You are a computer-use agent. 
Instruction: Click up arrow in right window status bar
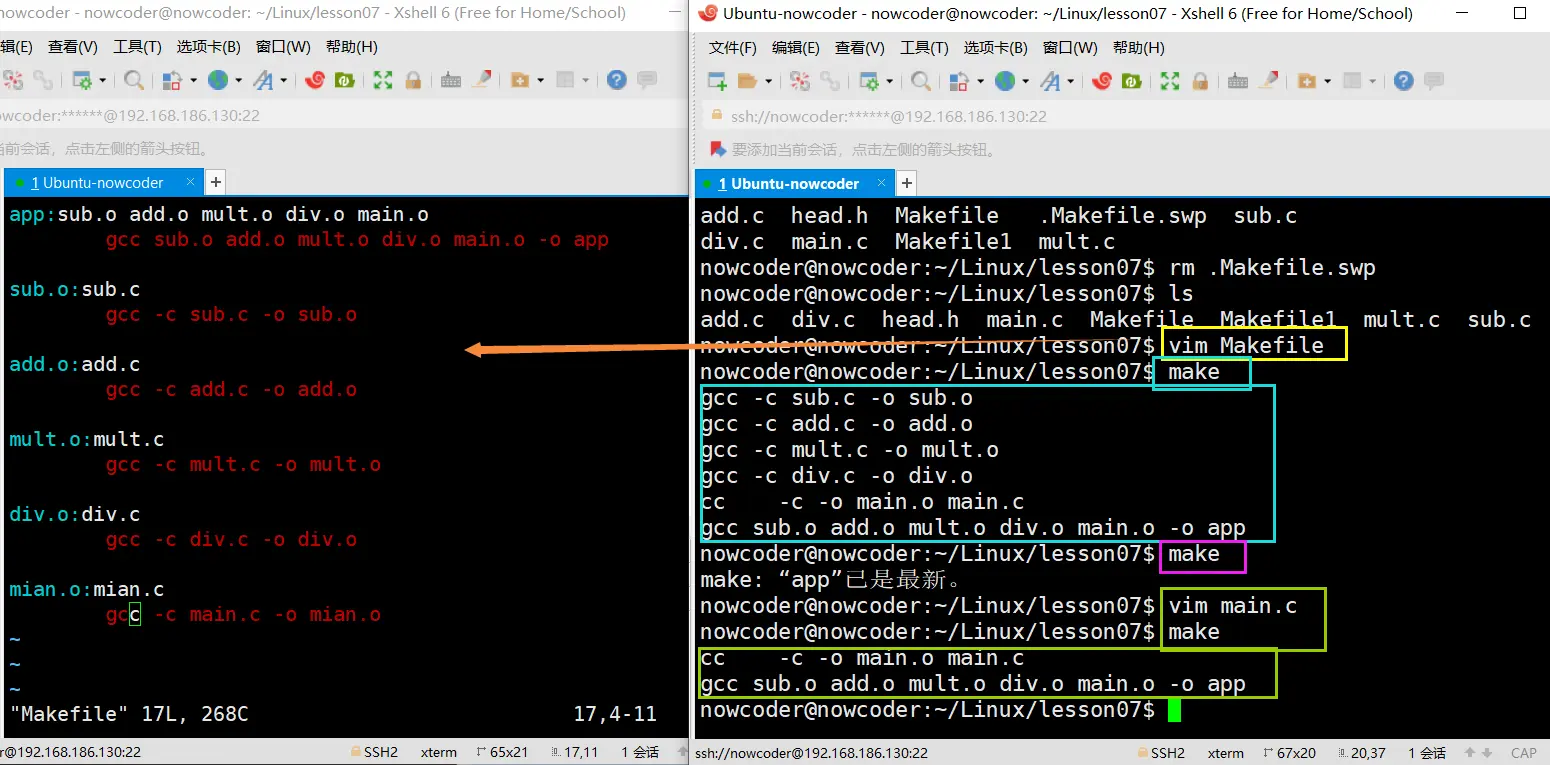[x=1471, y=753]
